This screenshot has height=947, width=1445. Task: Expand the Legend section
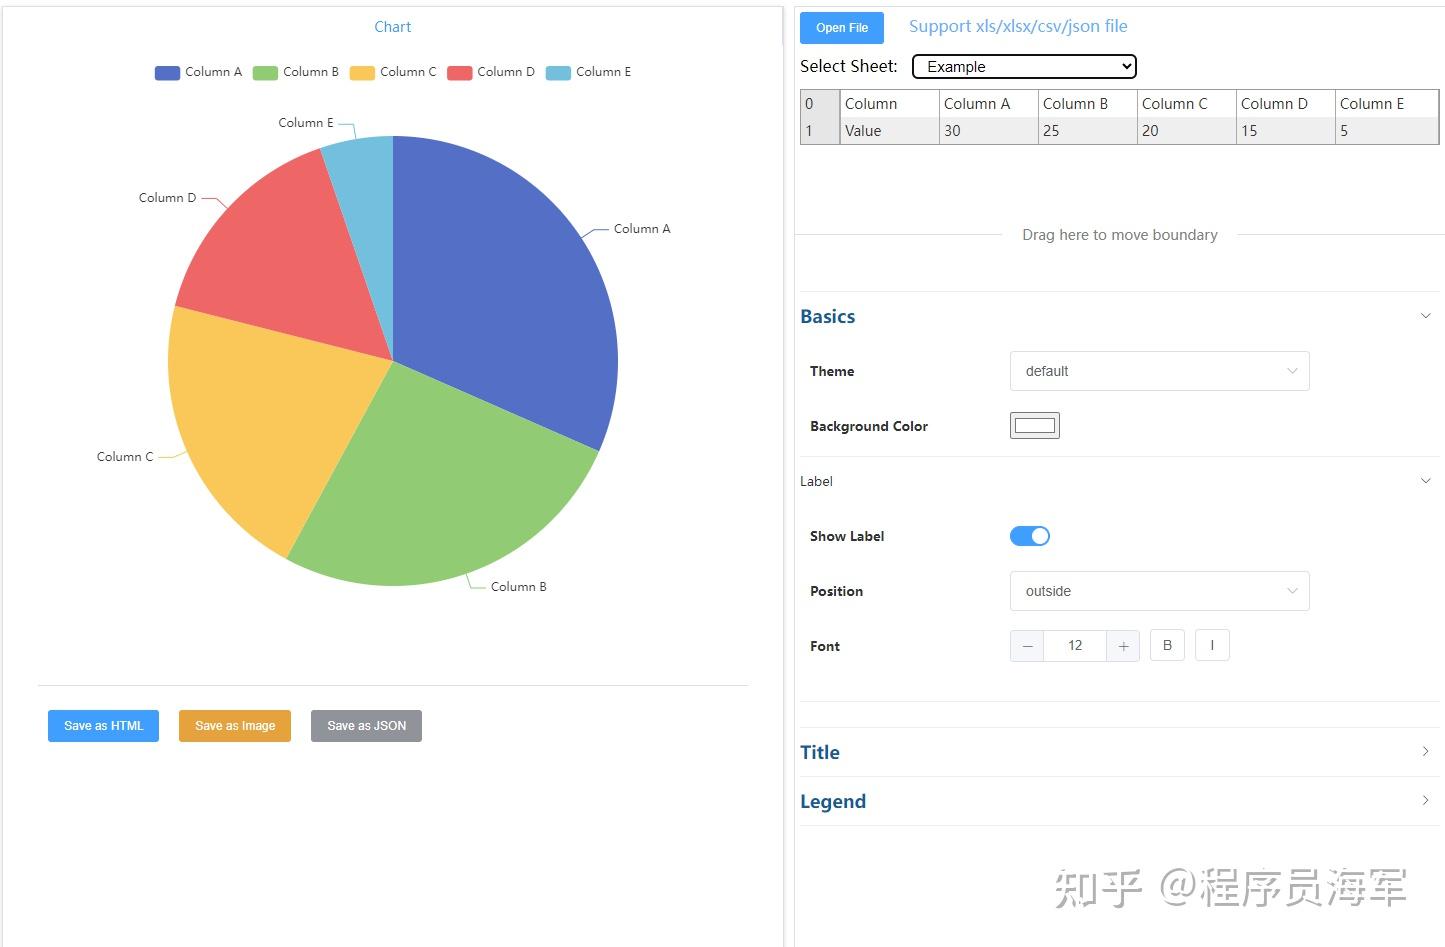click(1119, 801)
